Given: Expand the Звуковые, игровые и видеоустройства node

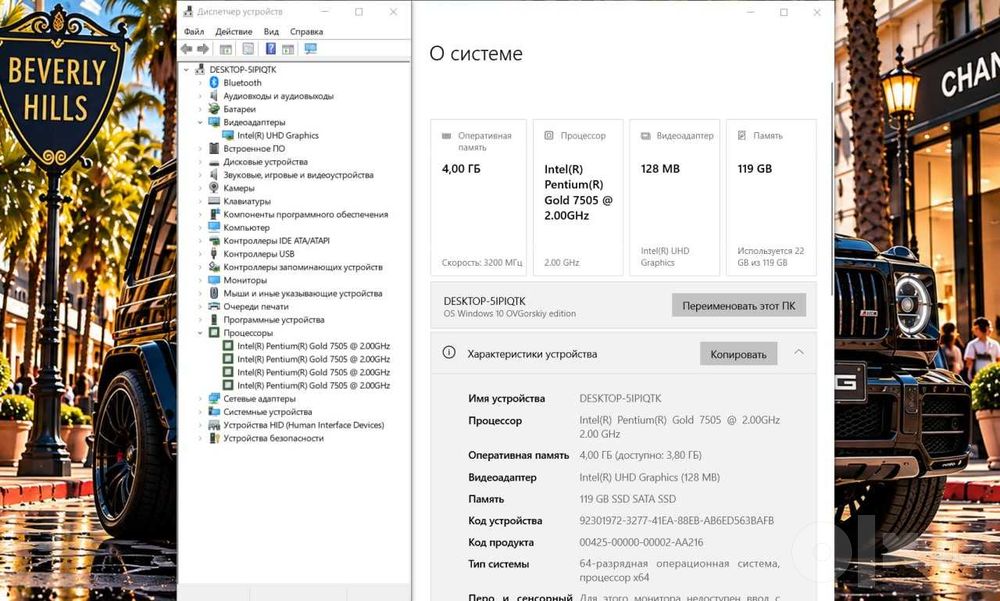Looking at the screenshot, I should click(x=200, y=175).
